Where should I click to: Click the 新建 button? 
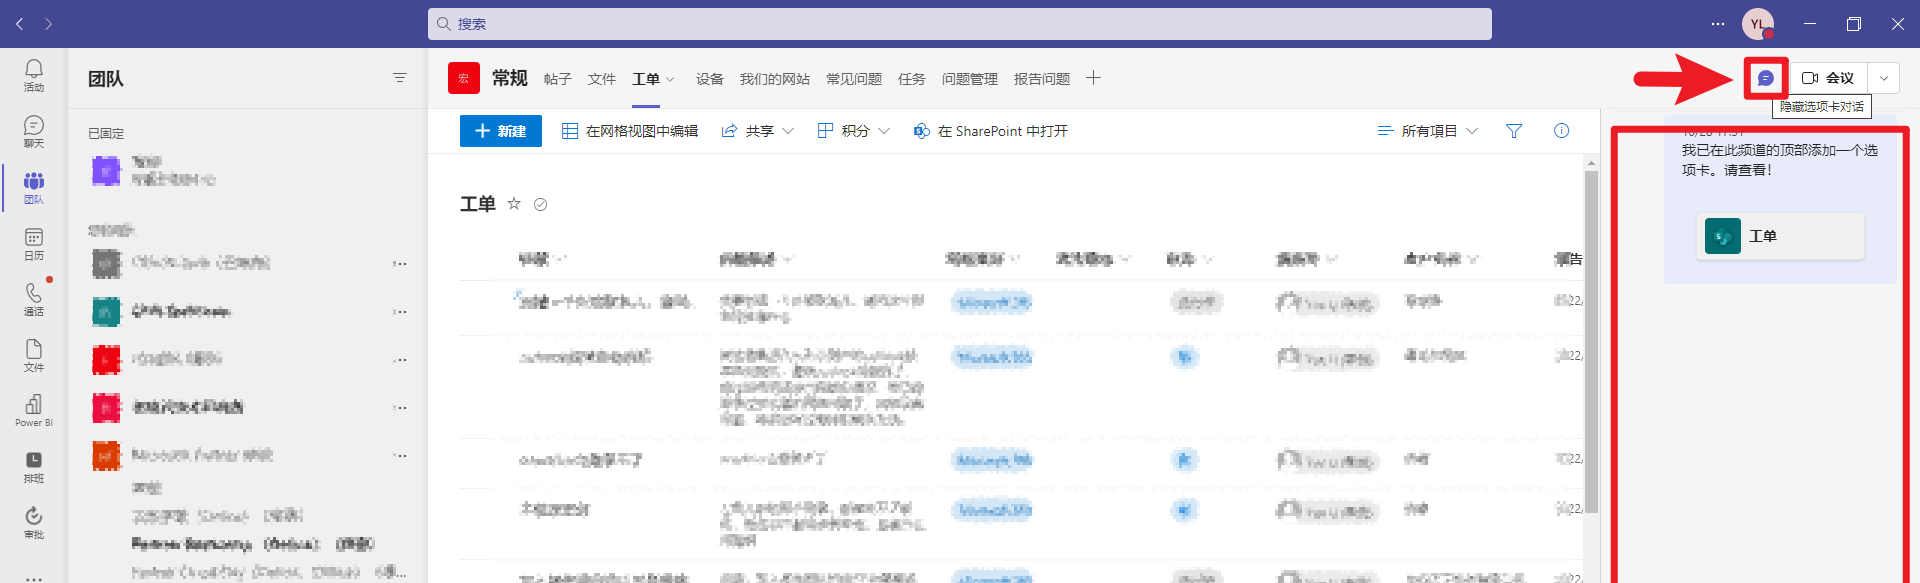501,131
